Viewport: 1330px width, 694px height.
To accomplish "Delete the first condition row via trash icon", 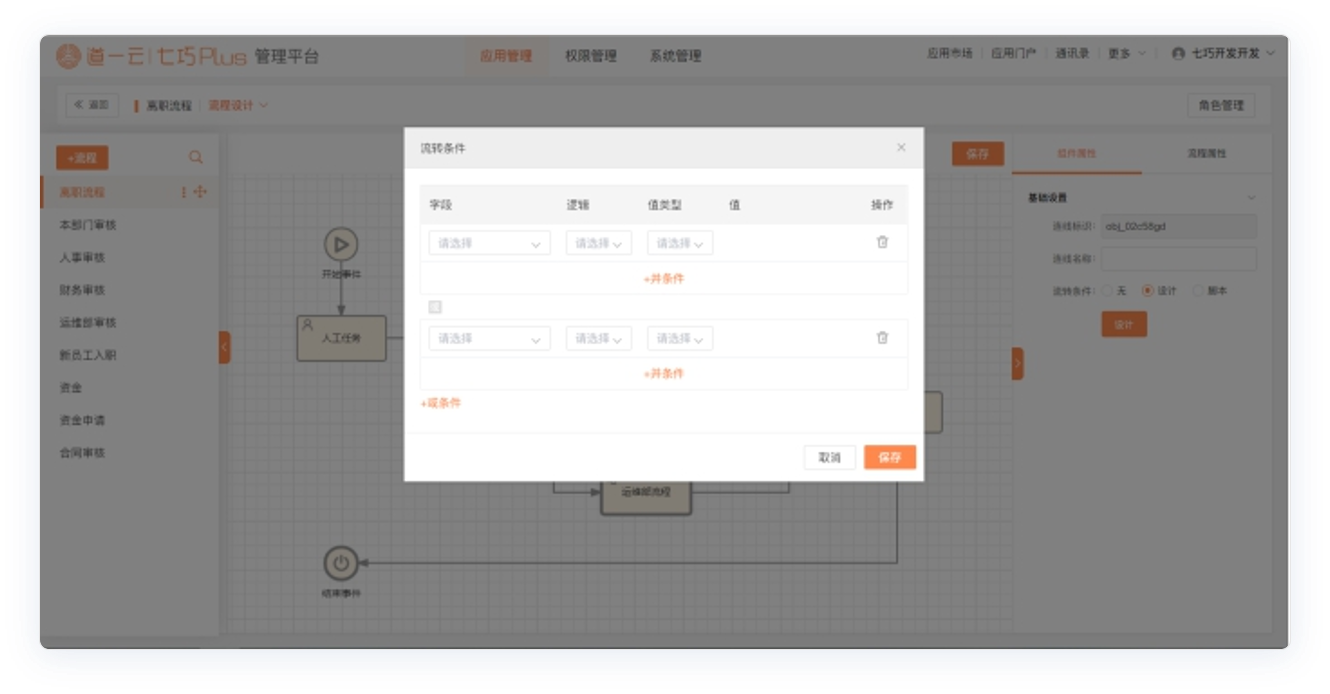I will pos(882,242).
